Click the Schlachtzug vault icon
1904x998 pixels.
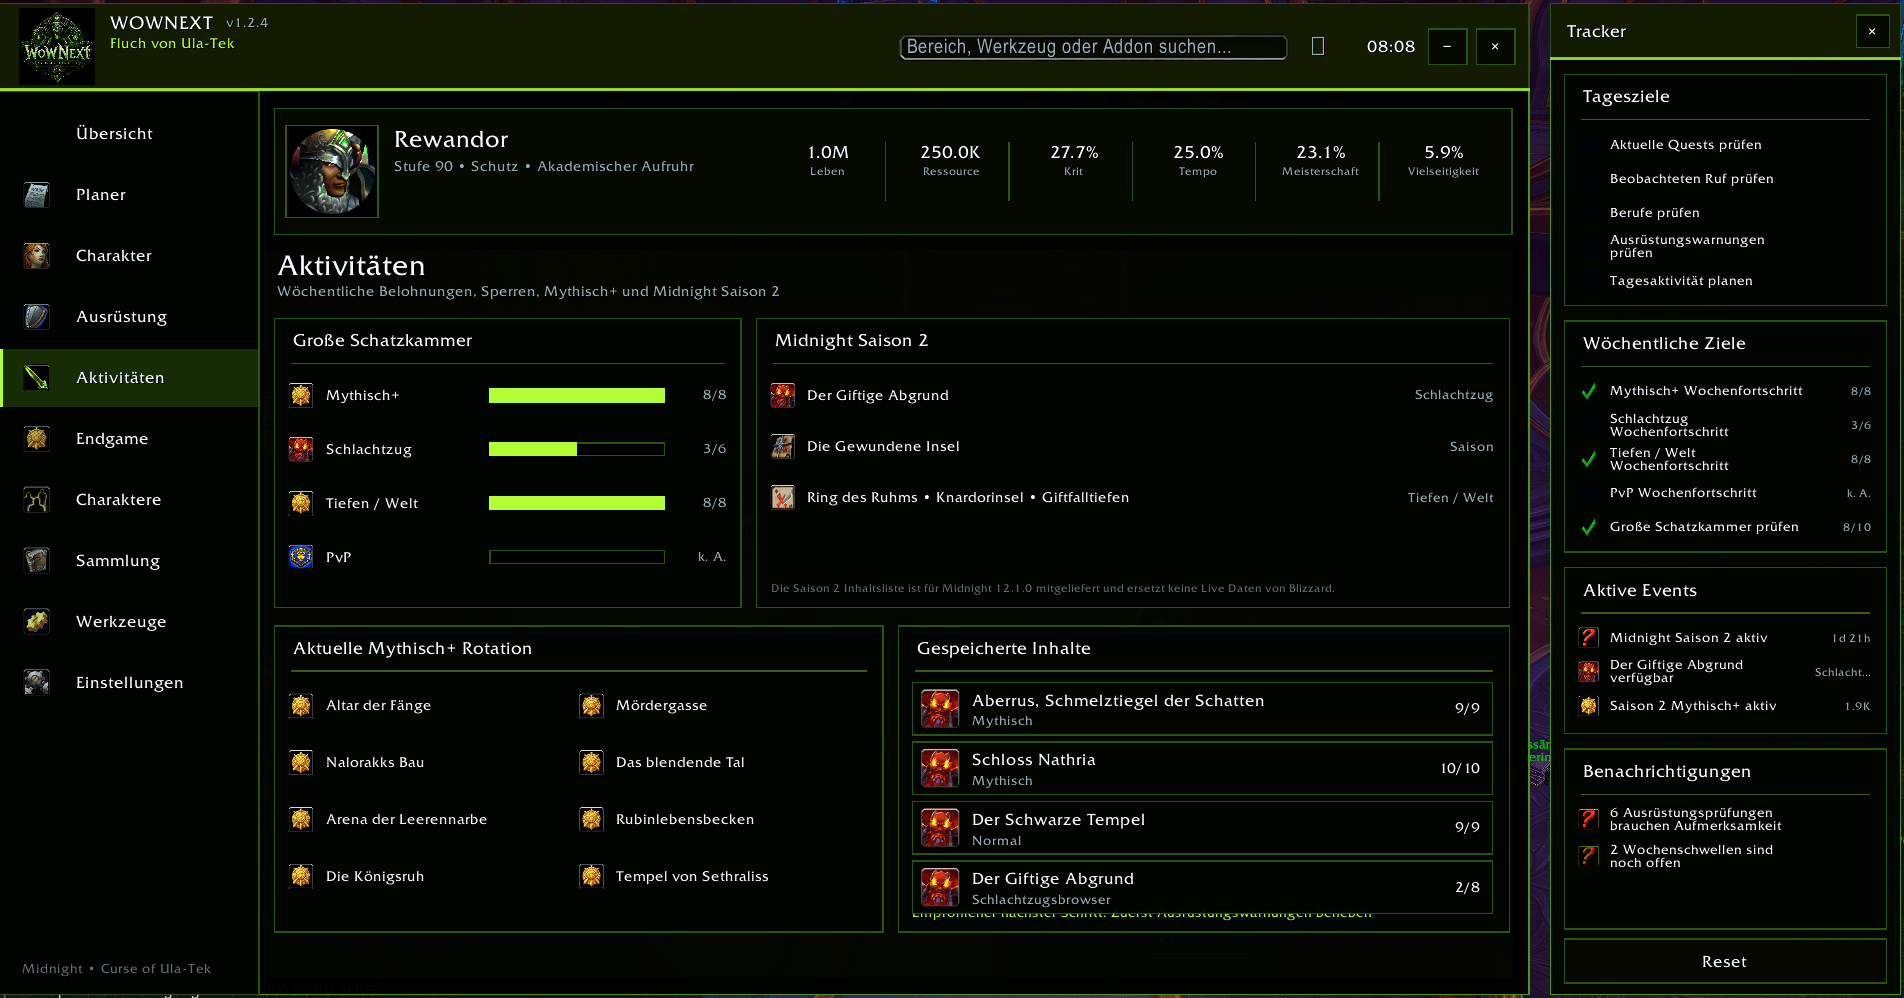301,449
